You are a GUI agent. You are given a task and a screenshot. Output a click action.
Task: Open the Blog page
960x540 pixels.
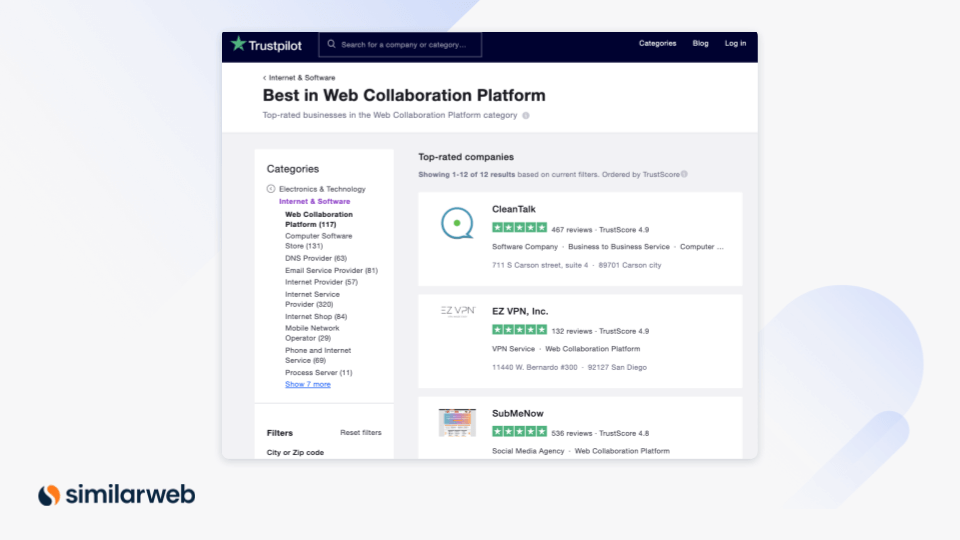[700, 43]
